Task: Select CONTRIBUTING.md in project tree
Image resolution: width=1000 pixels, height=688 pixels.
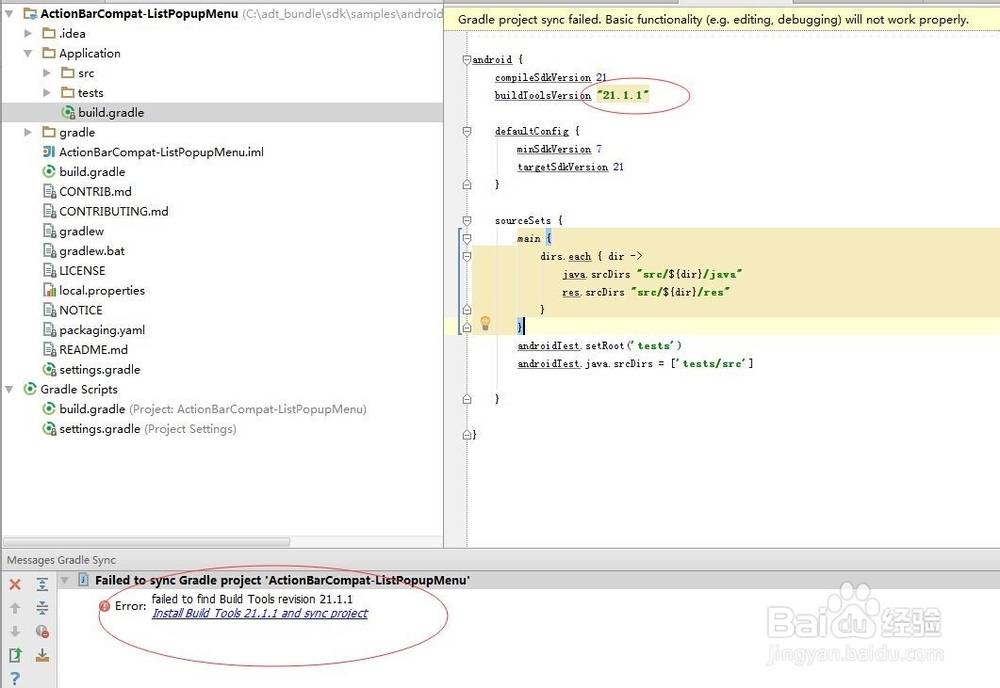Action: click(114, 211)
